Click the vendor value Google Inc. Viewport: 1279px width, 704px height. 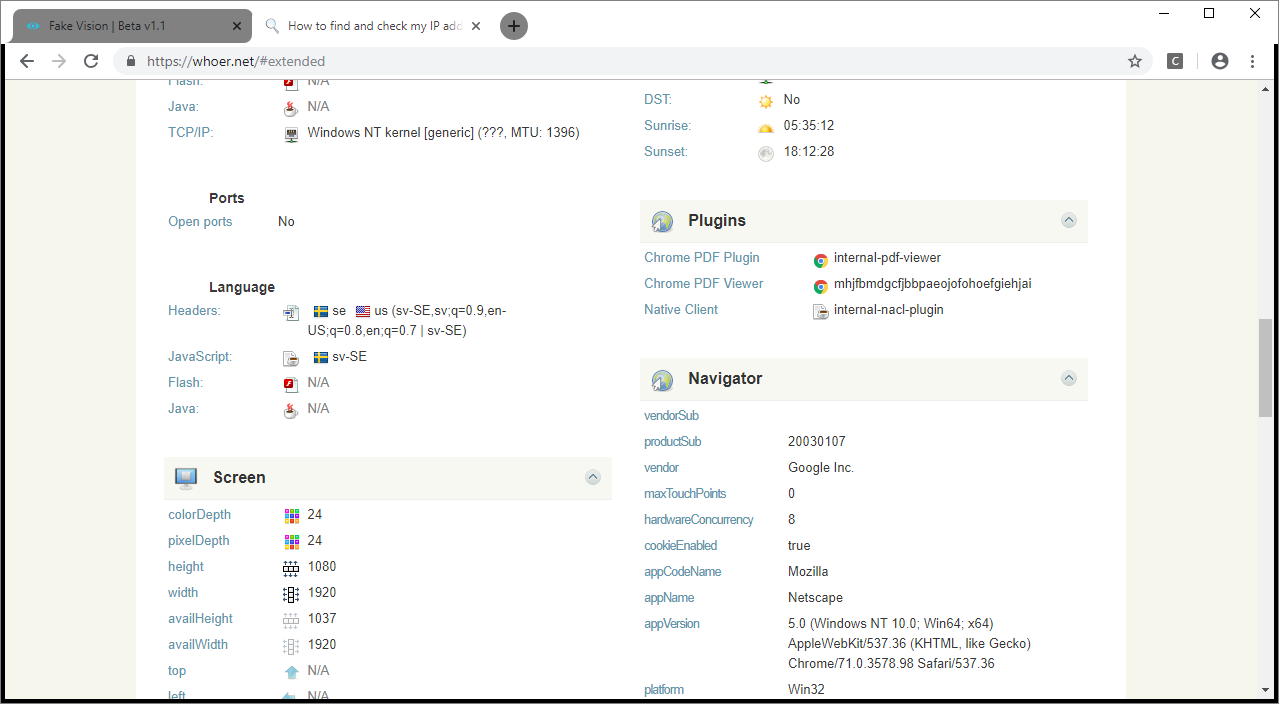(821, 468)
